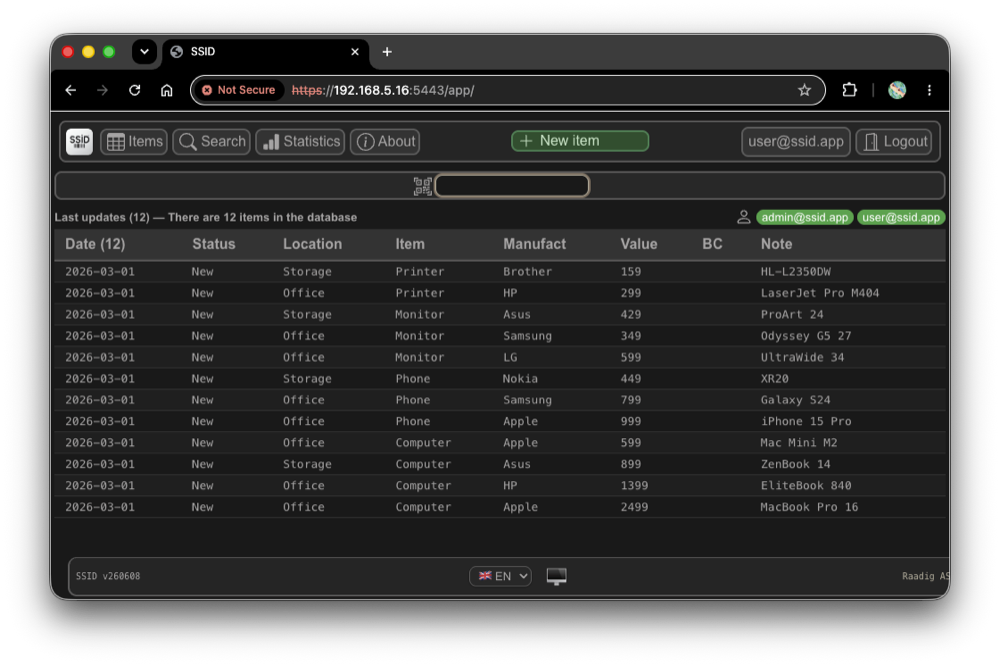
Task: Select the UltraWide 34 note
Action: tap(802, 357)
